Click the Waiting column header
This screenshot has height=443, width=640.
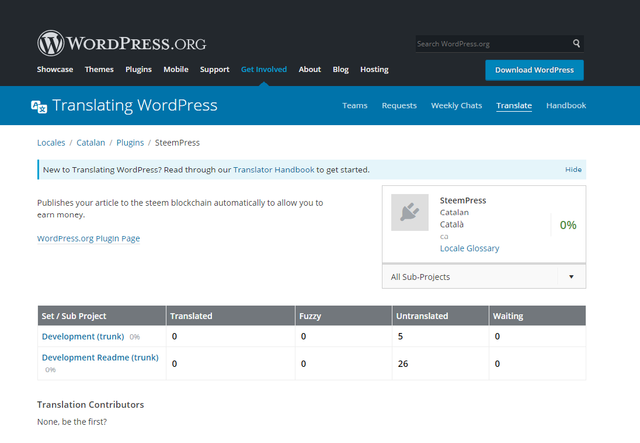pyautogui.click(x=538, y=316)
